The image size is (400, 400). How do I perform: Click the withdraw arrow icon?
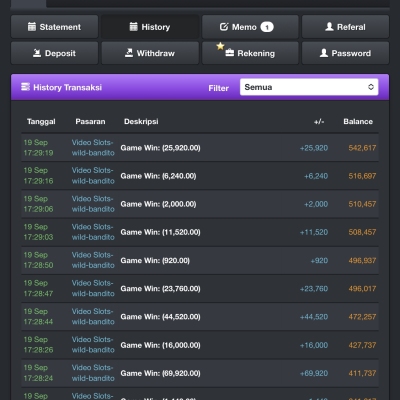[129, 53]
